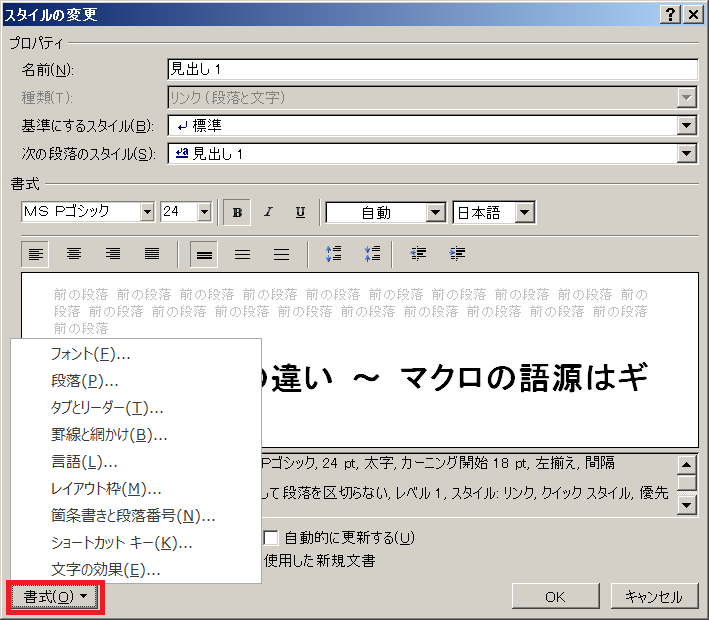Choose 段落(P)... from the format menu
The height and width of the screenshot is (620, 709).
(136, 381)
